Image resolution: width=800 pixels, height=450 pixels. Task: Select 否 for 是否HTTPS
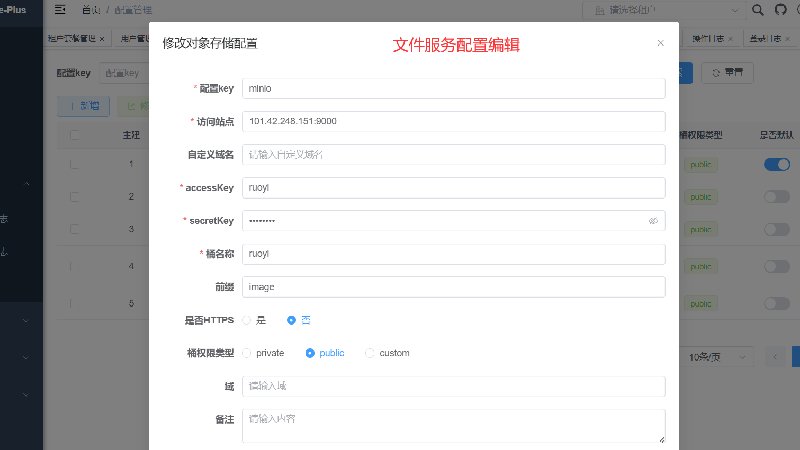tap(298, 320)
